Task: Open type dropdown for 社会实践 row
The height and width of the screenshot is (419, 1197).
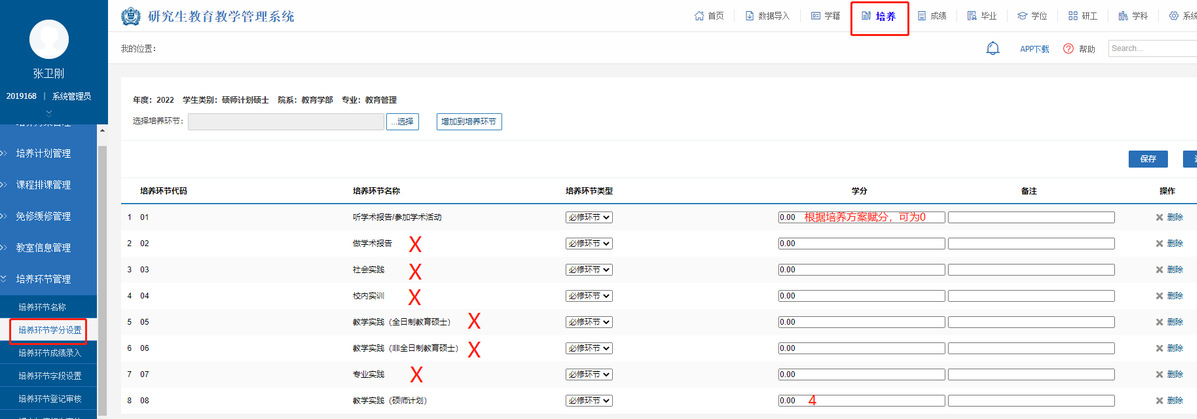Action: 589,269
